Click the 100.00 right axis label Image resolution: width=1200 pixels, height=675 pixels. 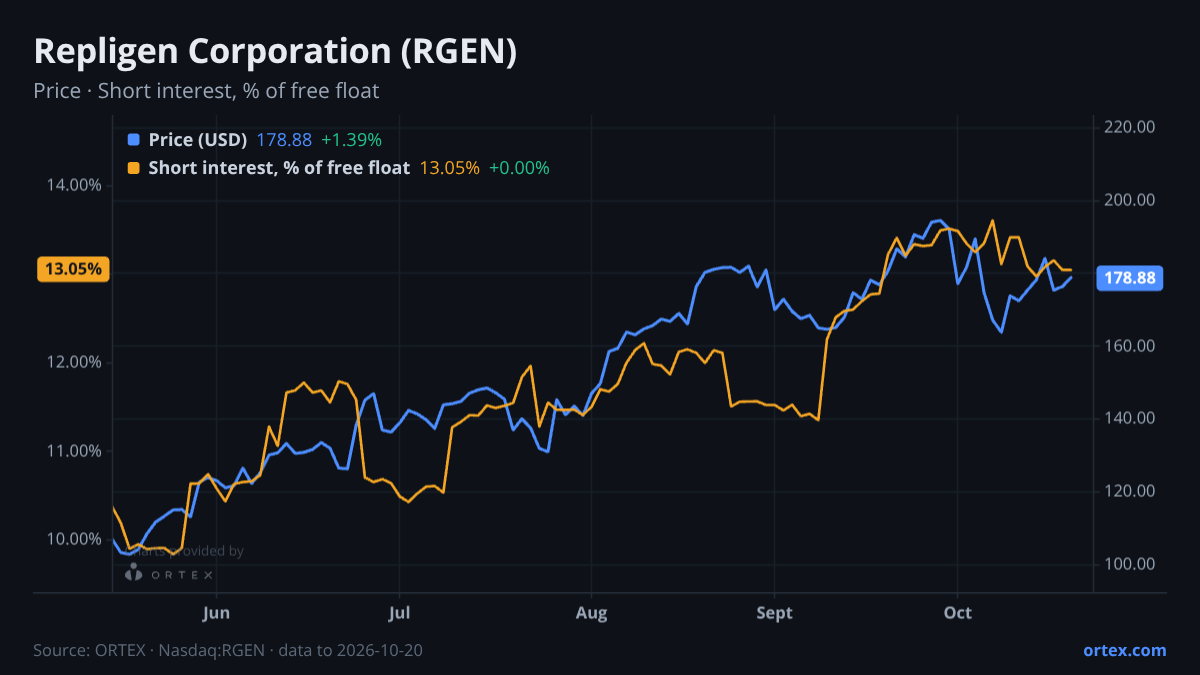click(x=1132, y=564)
